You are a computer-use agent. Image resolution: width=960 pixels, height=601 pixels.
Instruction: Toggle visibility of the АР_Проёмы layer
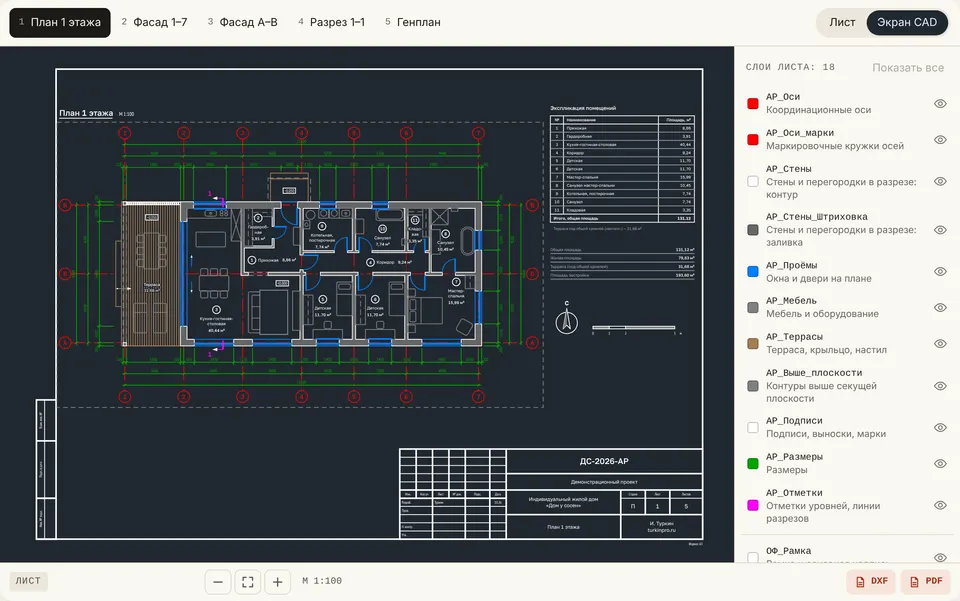940,272
